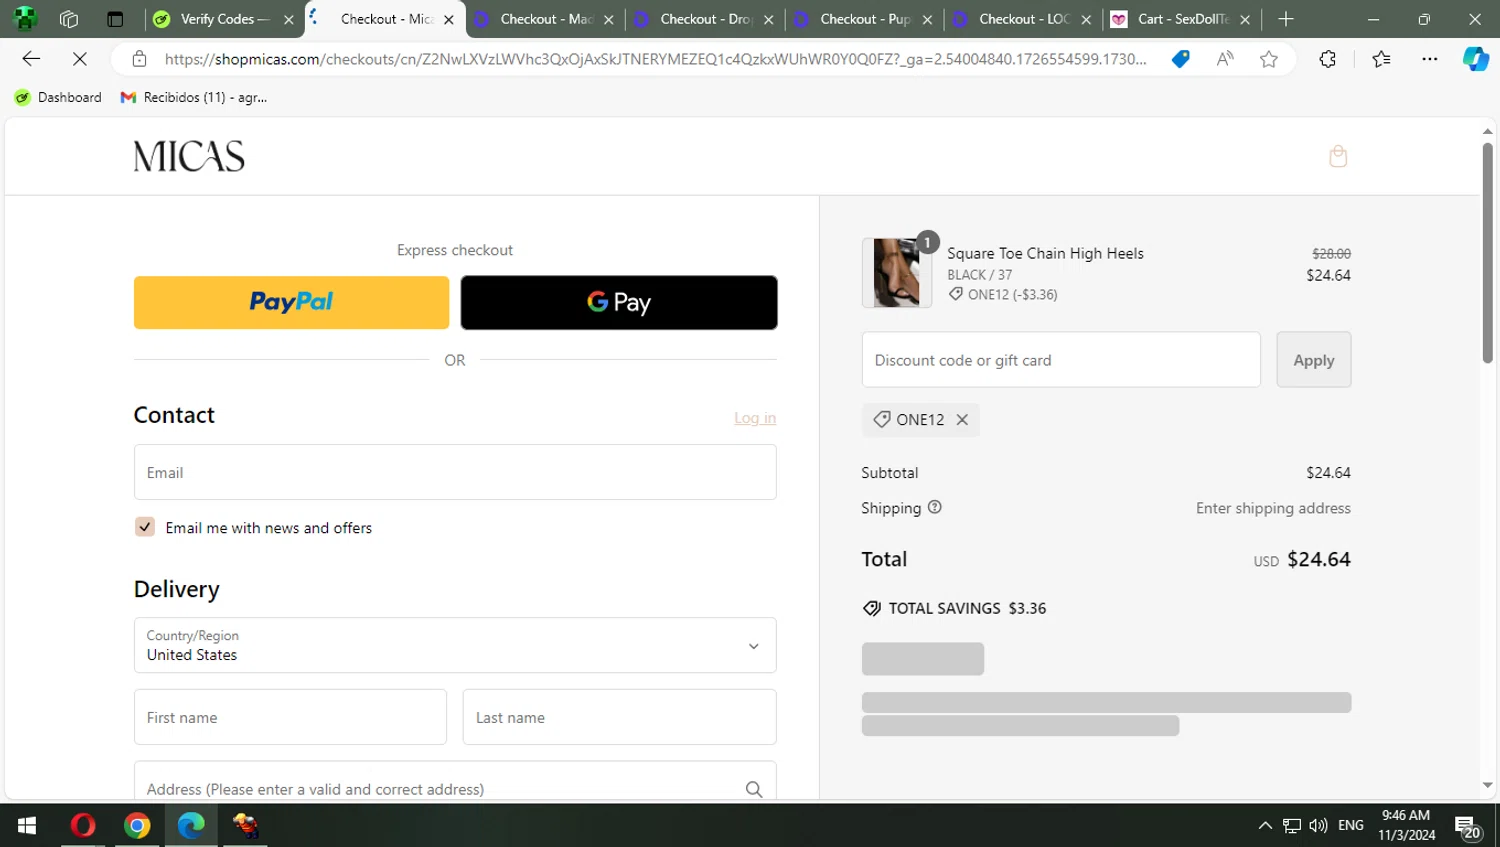
Task: Switch to the Cart - SexDollTe tab
Action: tap(1183, 19)
